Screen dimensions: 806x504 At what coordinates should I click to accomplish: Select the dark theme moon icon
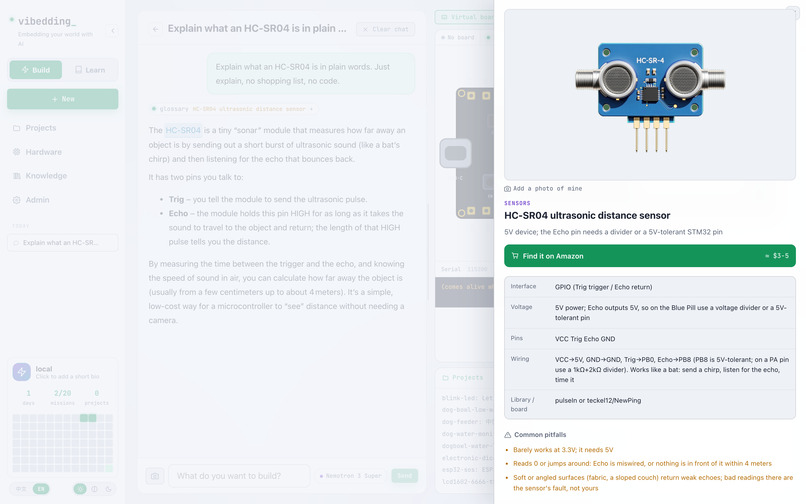pyautogui.click(x=108, y=489)
